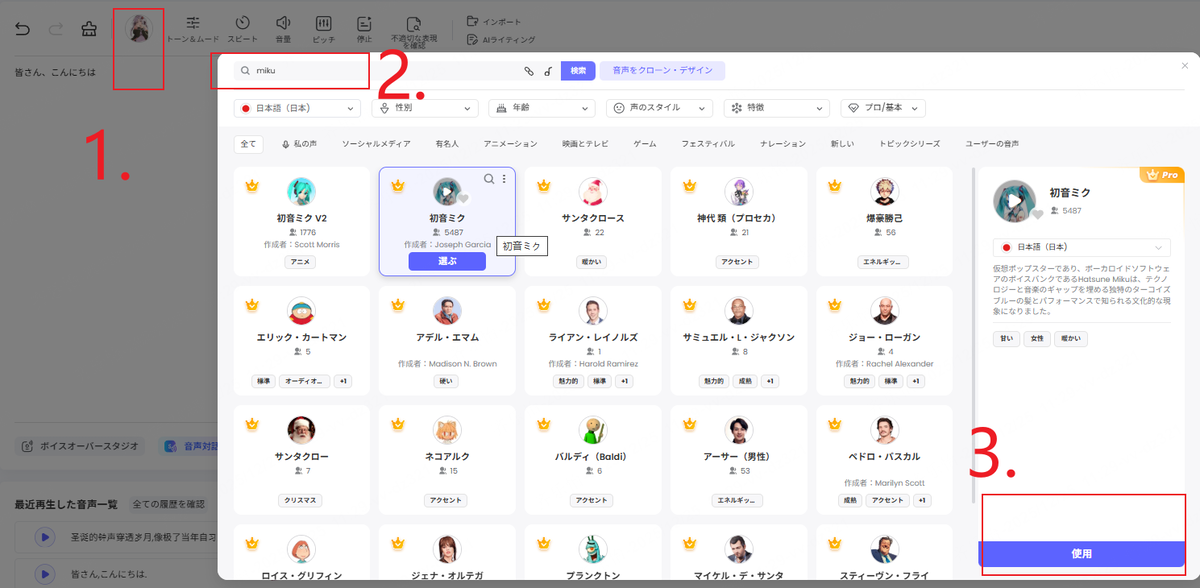Select the サンタクロース voice avatar
The image size is (1200, 588).
point(593,192)
